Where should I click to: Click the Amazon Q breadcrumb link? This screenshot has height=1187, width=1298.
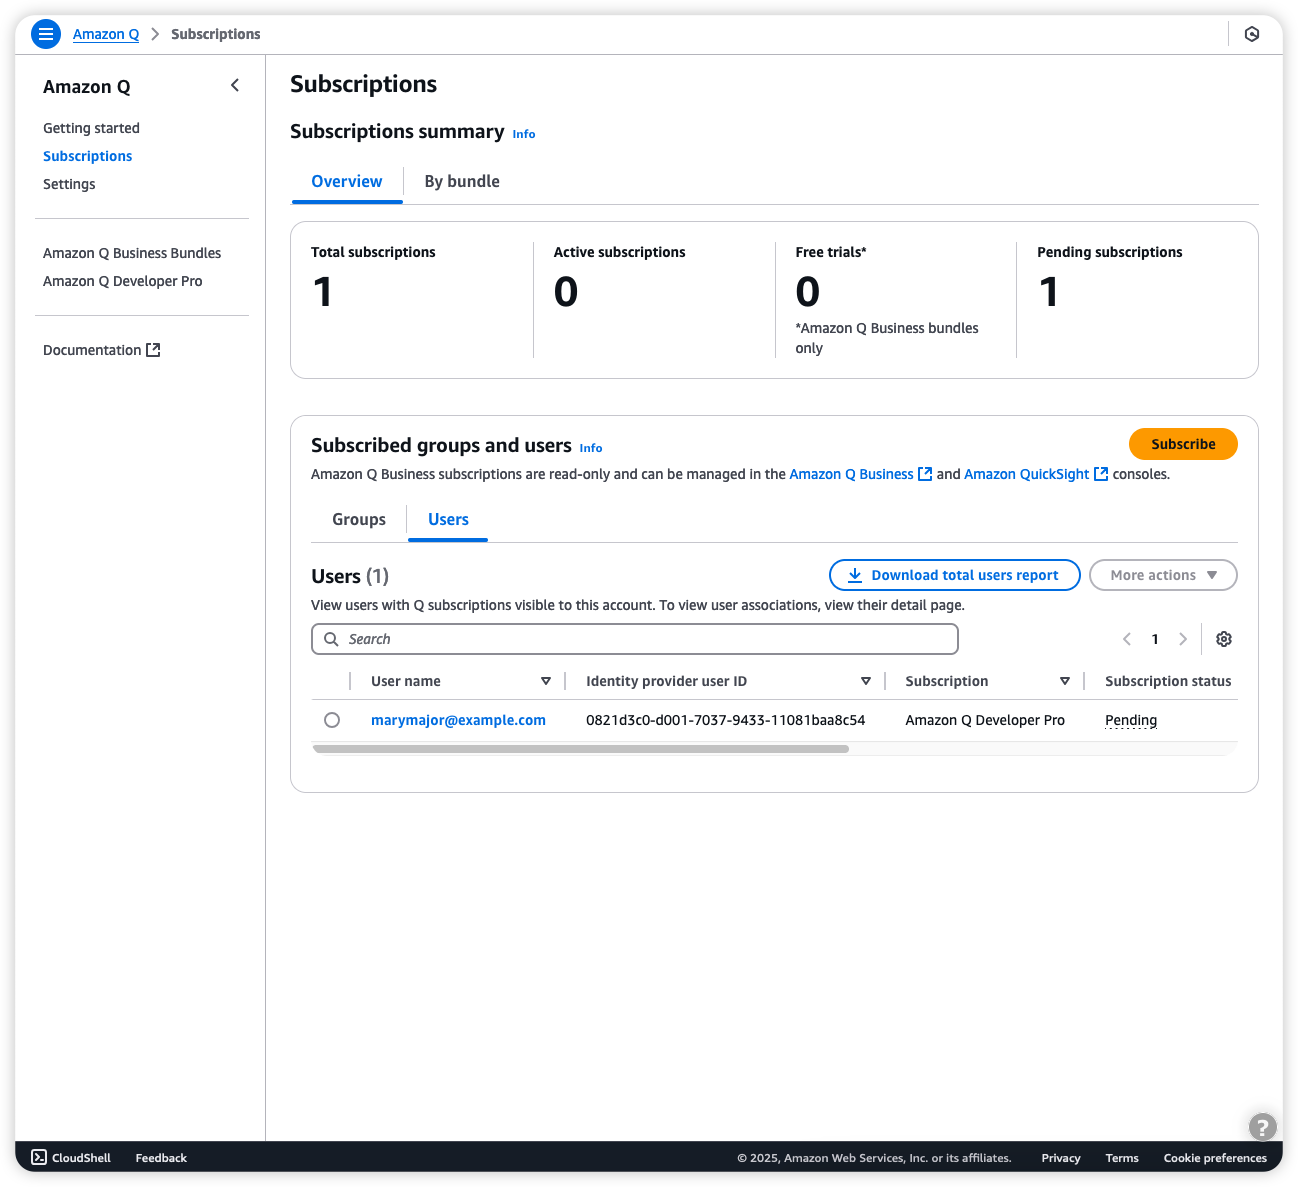point(106,34)
